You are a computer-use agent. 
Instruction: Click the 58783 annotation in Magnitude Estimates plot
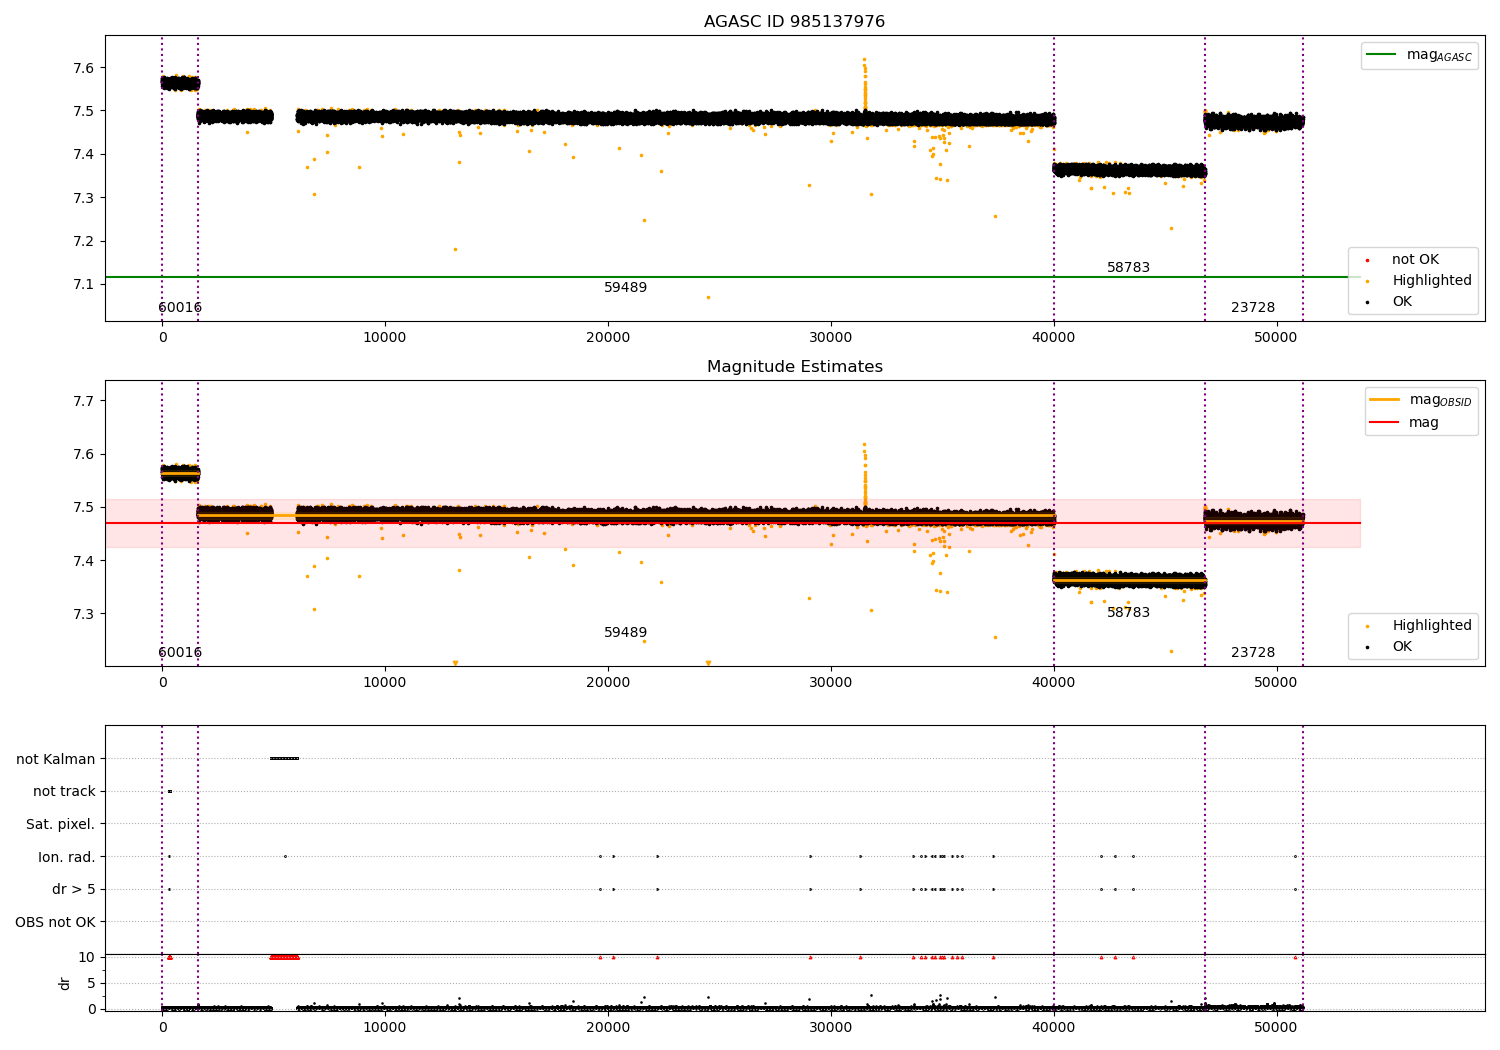tap(1128, 613)
